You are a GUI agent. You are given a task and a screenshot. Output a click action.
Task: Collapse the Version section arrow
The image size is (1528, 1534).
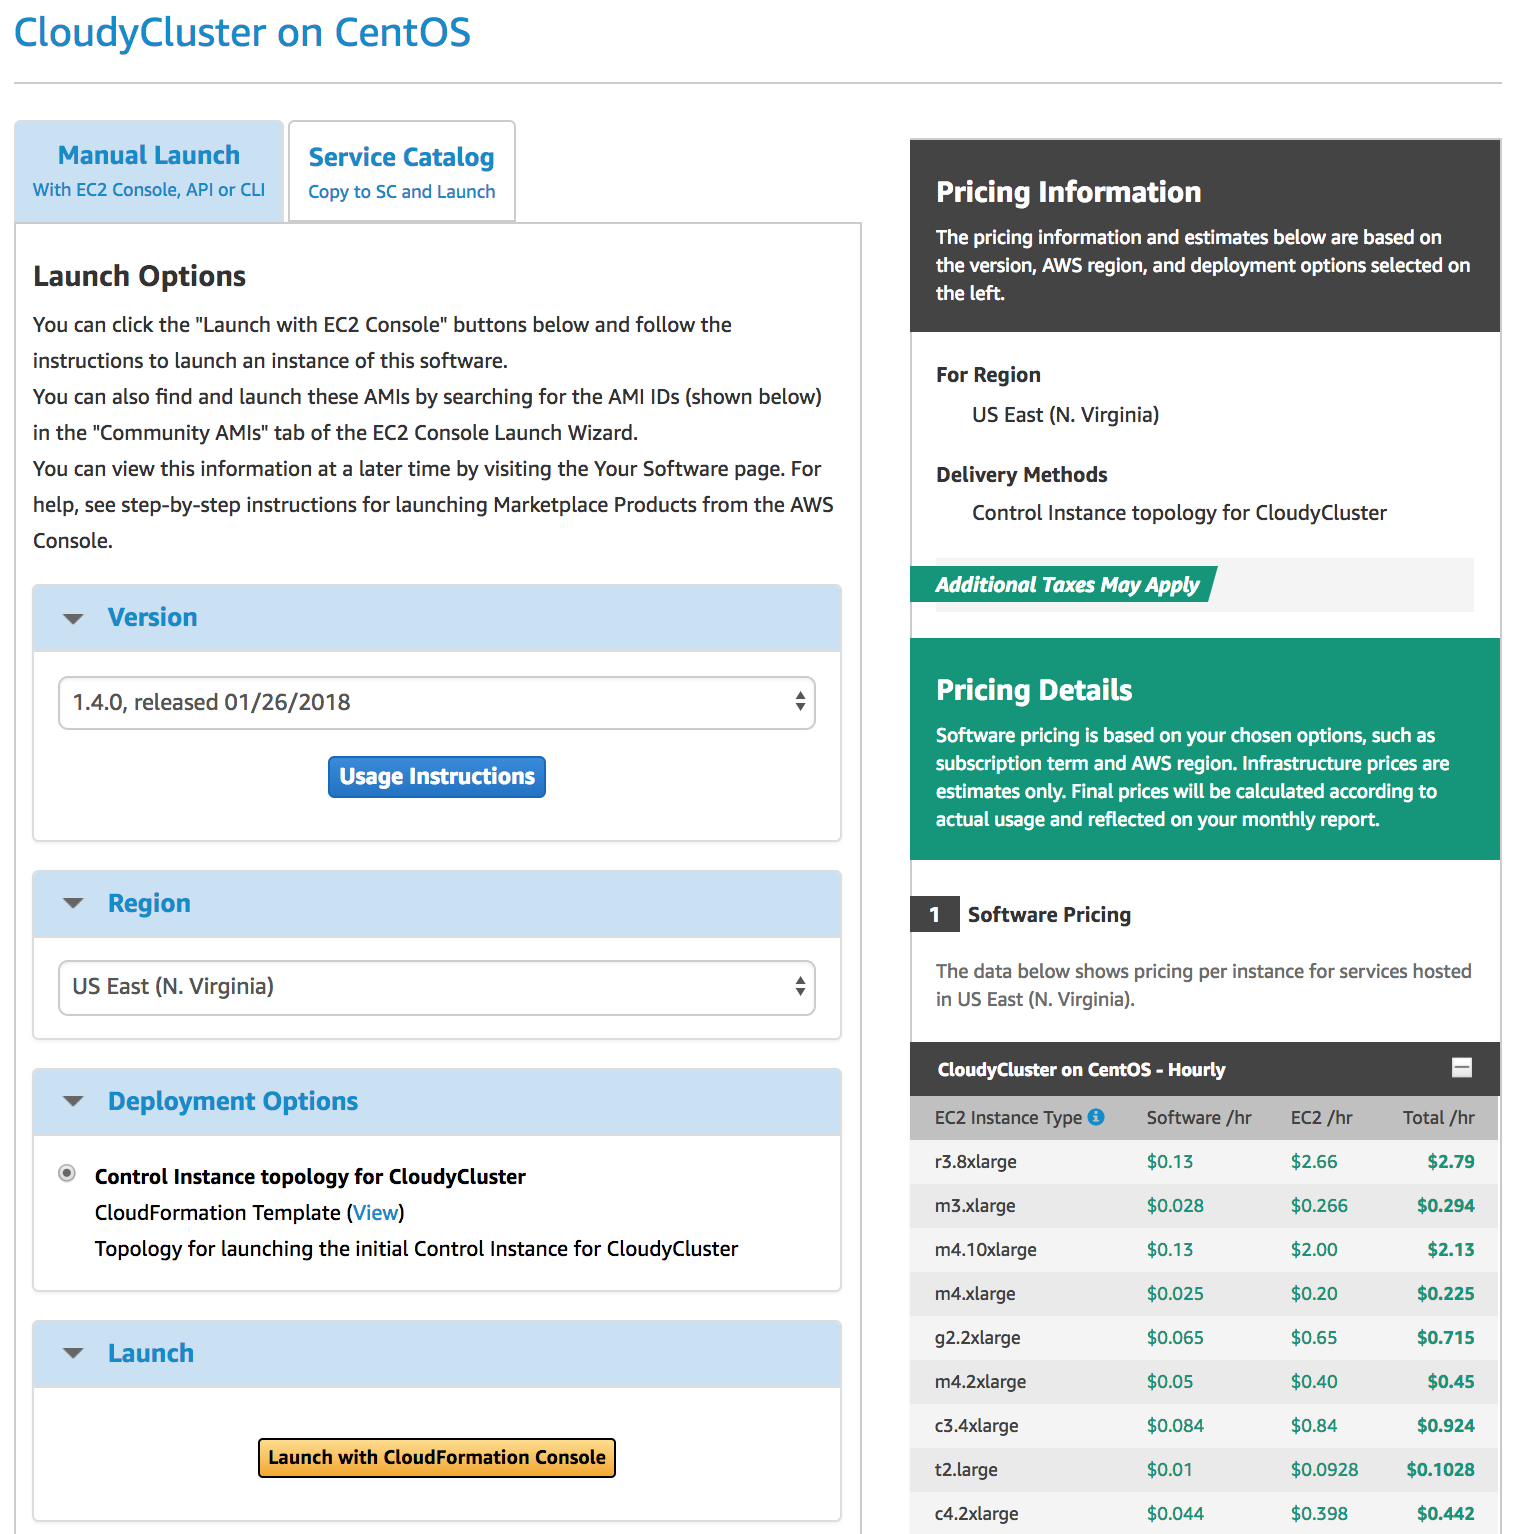point(73,618)
